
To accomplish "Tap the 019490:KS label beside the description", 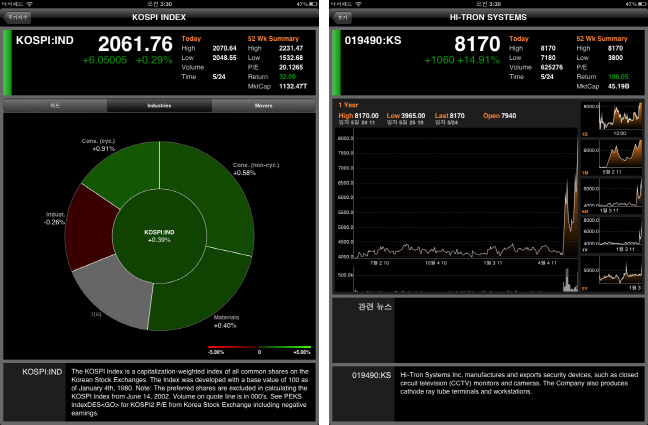I will tap(371, 375).
